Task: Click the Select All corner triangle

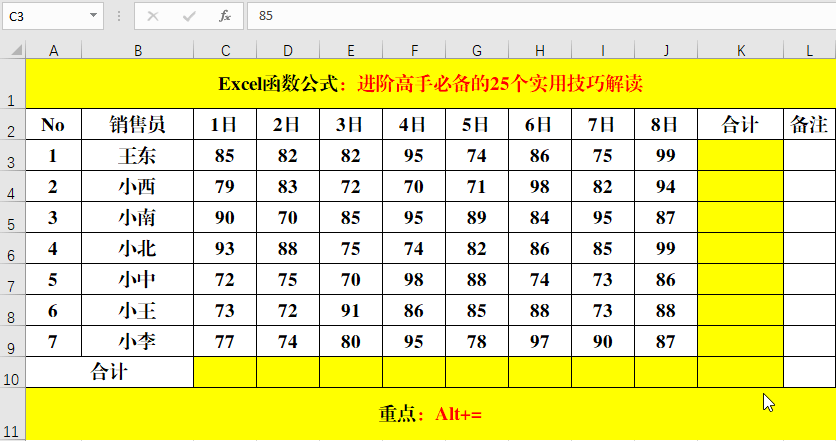Action: click(17, 50)
